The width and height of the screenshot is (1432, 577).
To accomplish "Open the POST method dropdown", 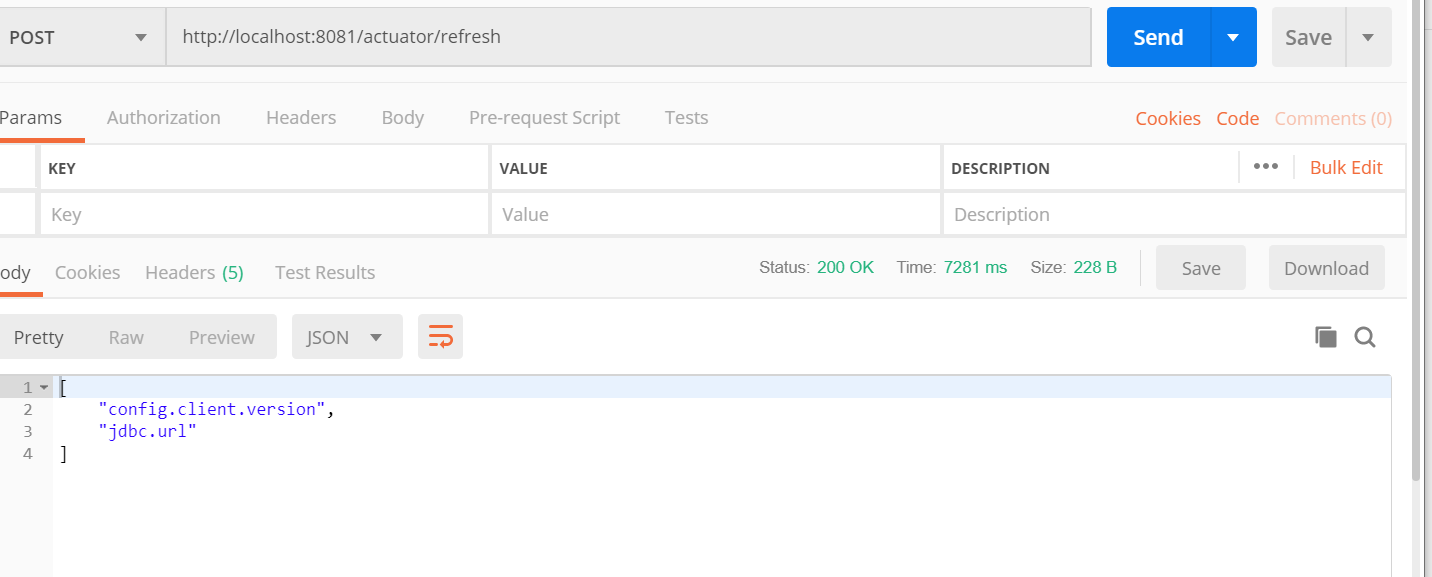I will [x=80, y=37].
